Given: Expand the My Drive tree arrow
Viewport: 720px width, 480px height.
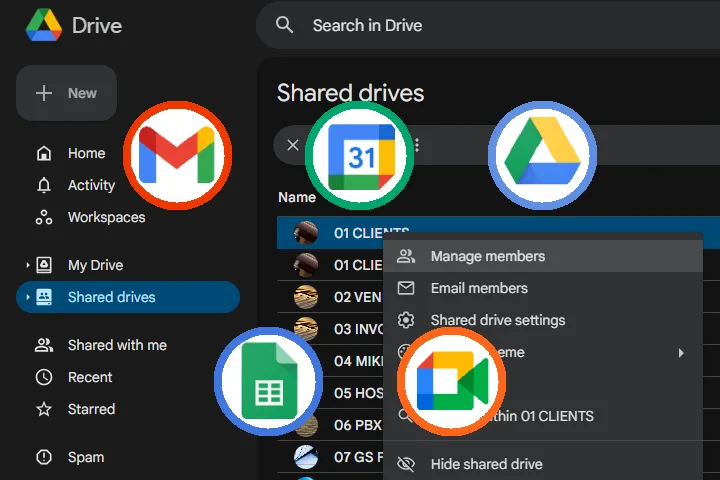Looking at the screenshot, I should click(x=28, y=265).
